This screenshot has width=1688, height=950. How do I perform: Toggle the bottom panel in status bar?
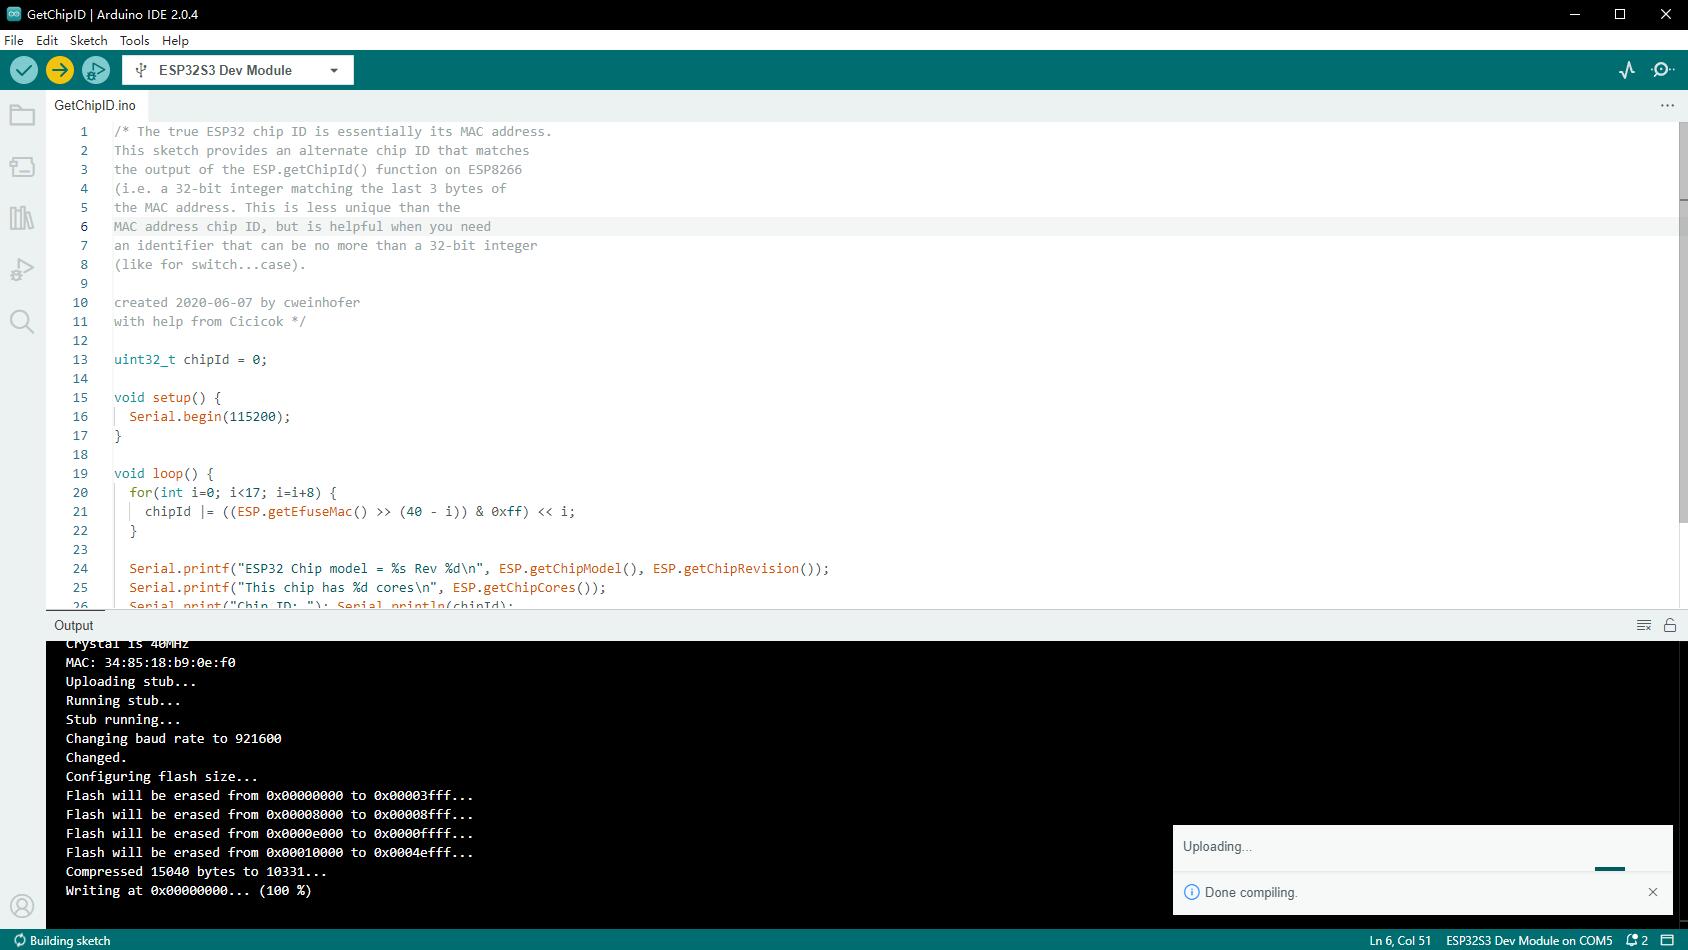pyautogui.click(x=1667, y=940)
